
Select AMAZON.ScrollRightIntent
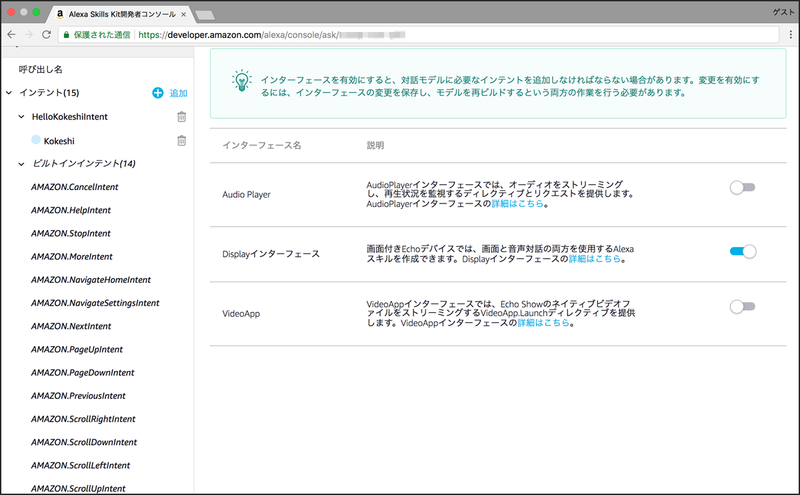83,419
